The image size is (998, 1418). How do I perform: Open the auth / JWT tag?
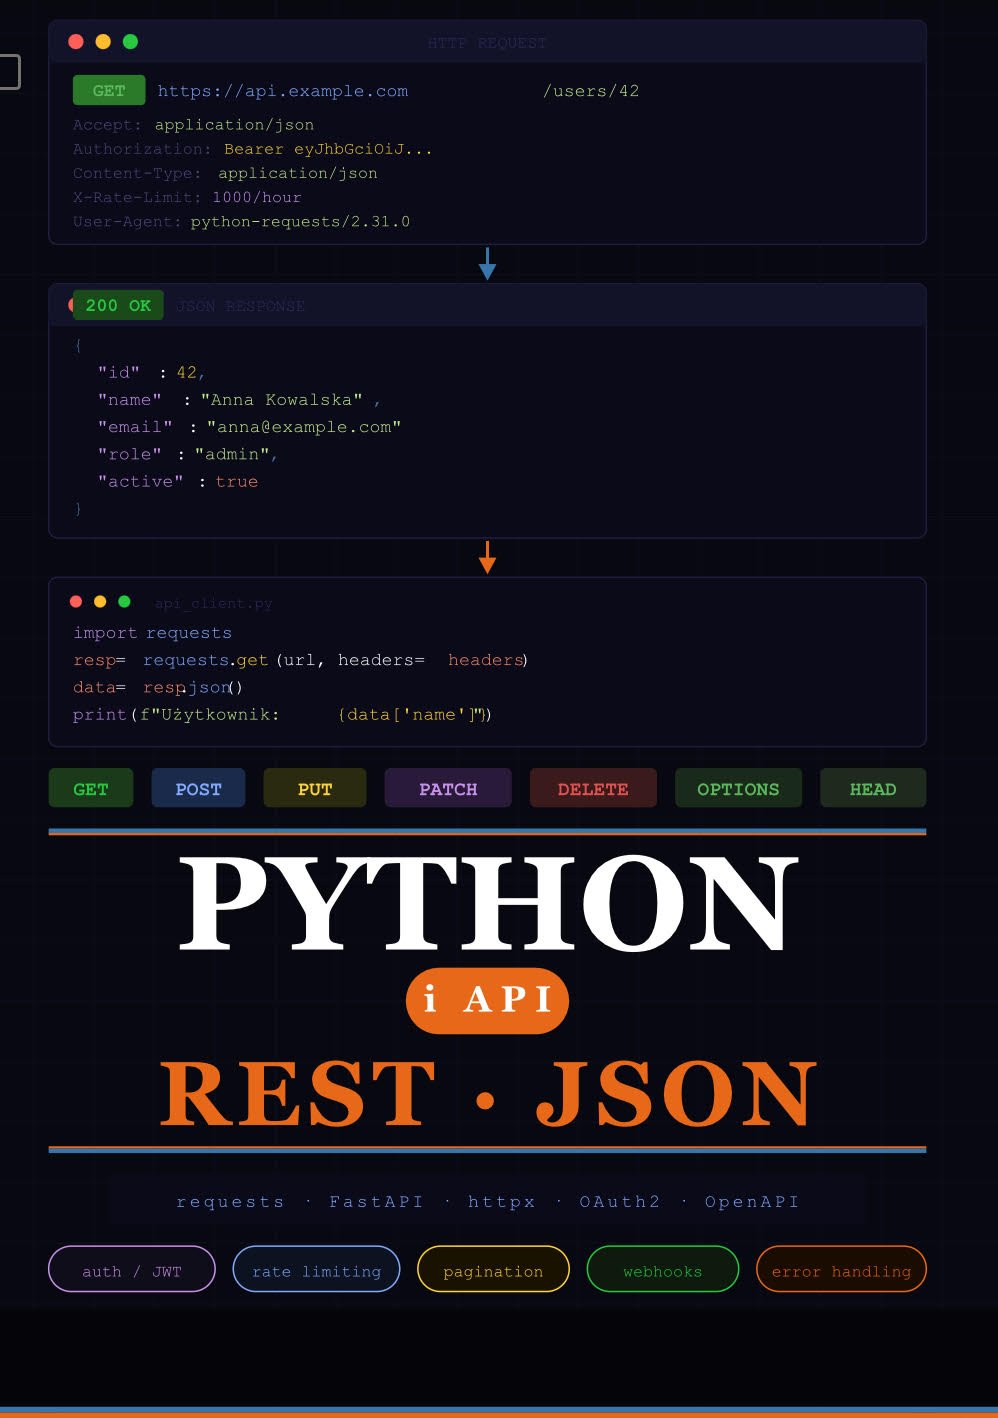(132, 1270)
